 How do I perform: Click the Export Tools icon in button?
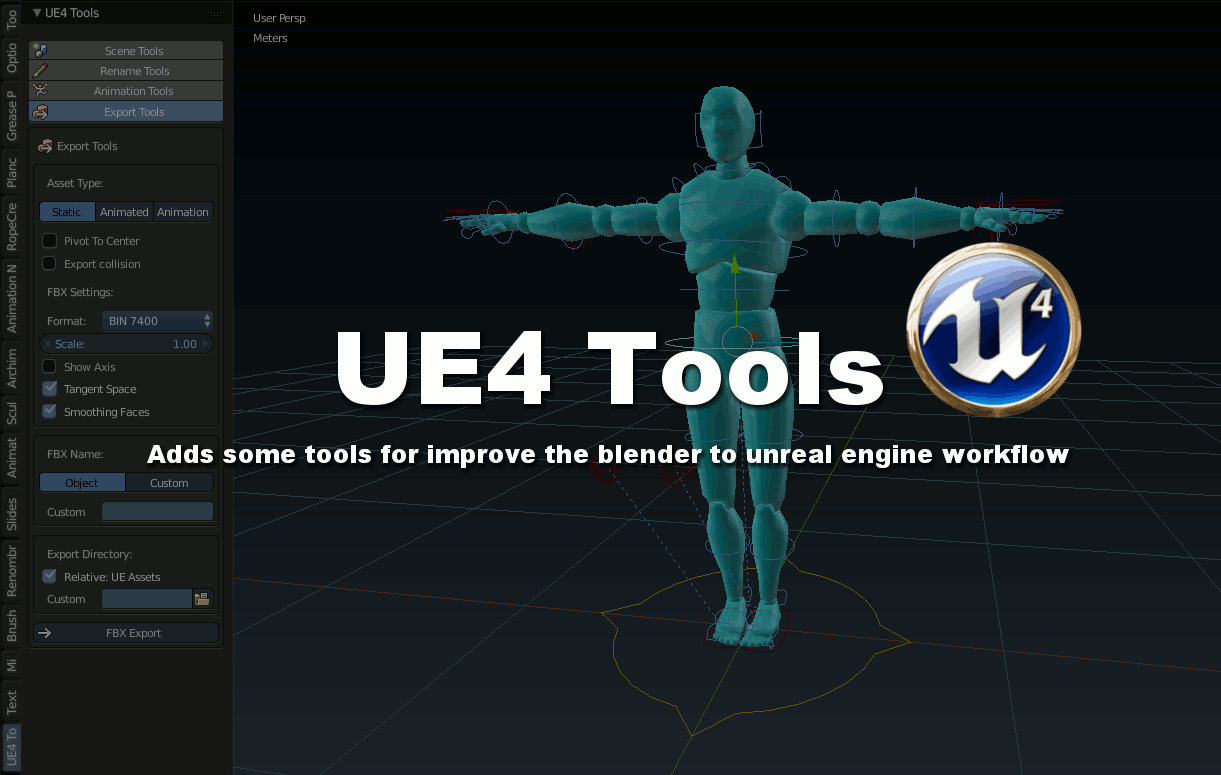[x=40, y=112]
